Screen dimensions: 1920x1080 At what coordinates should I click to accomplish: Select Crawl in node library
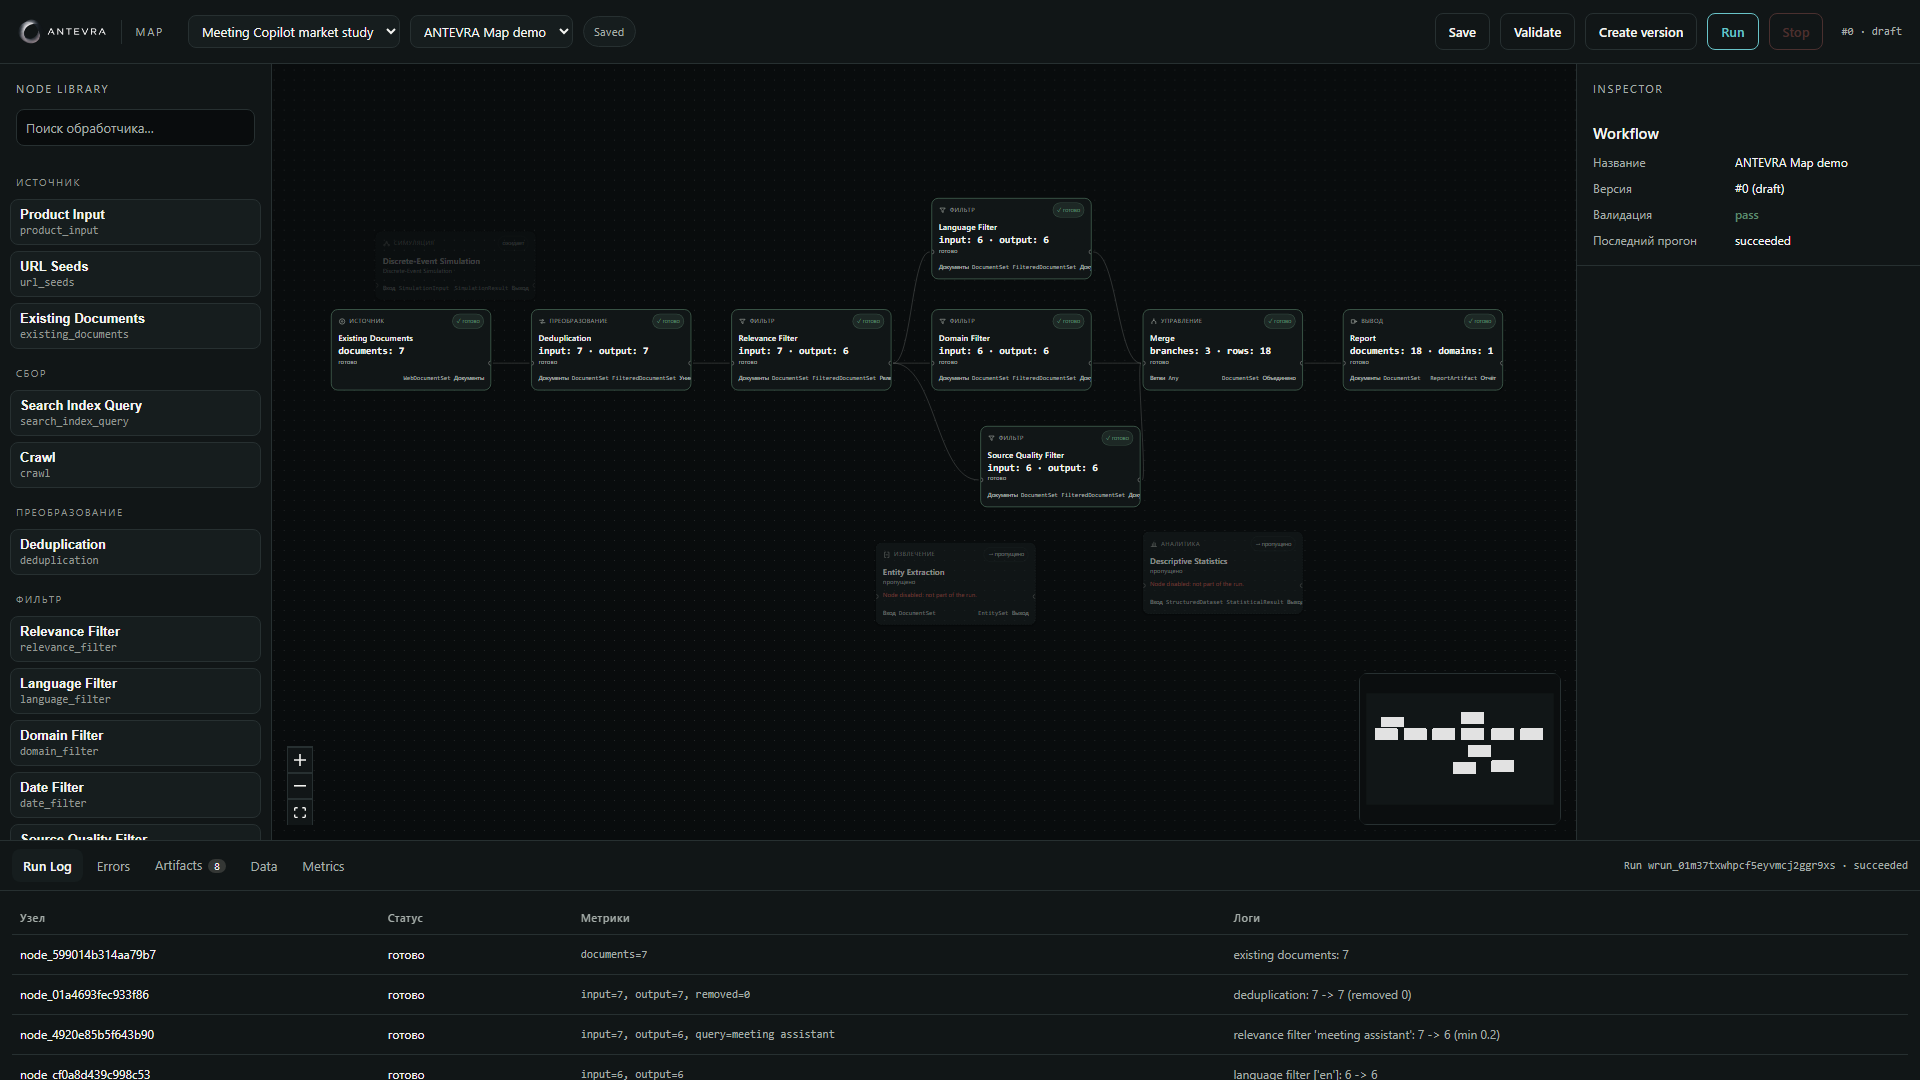tap(135, 465)
